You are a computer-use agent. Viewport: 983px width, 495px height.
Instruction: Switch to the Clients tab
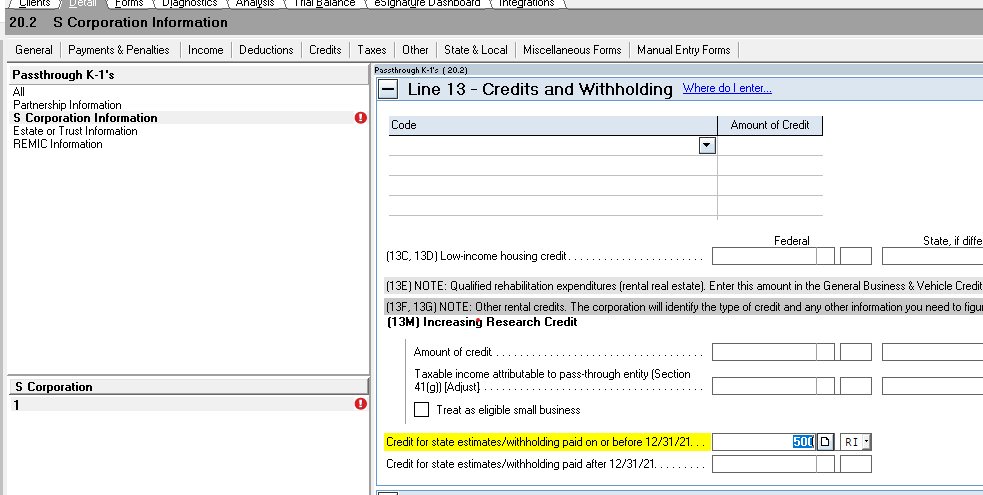(x=34, y=3)
